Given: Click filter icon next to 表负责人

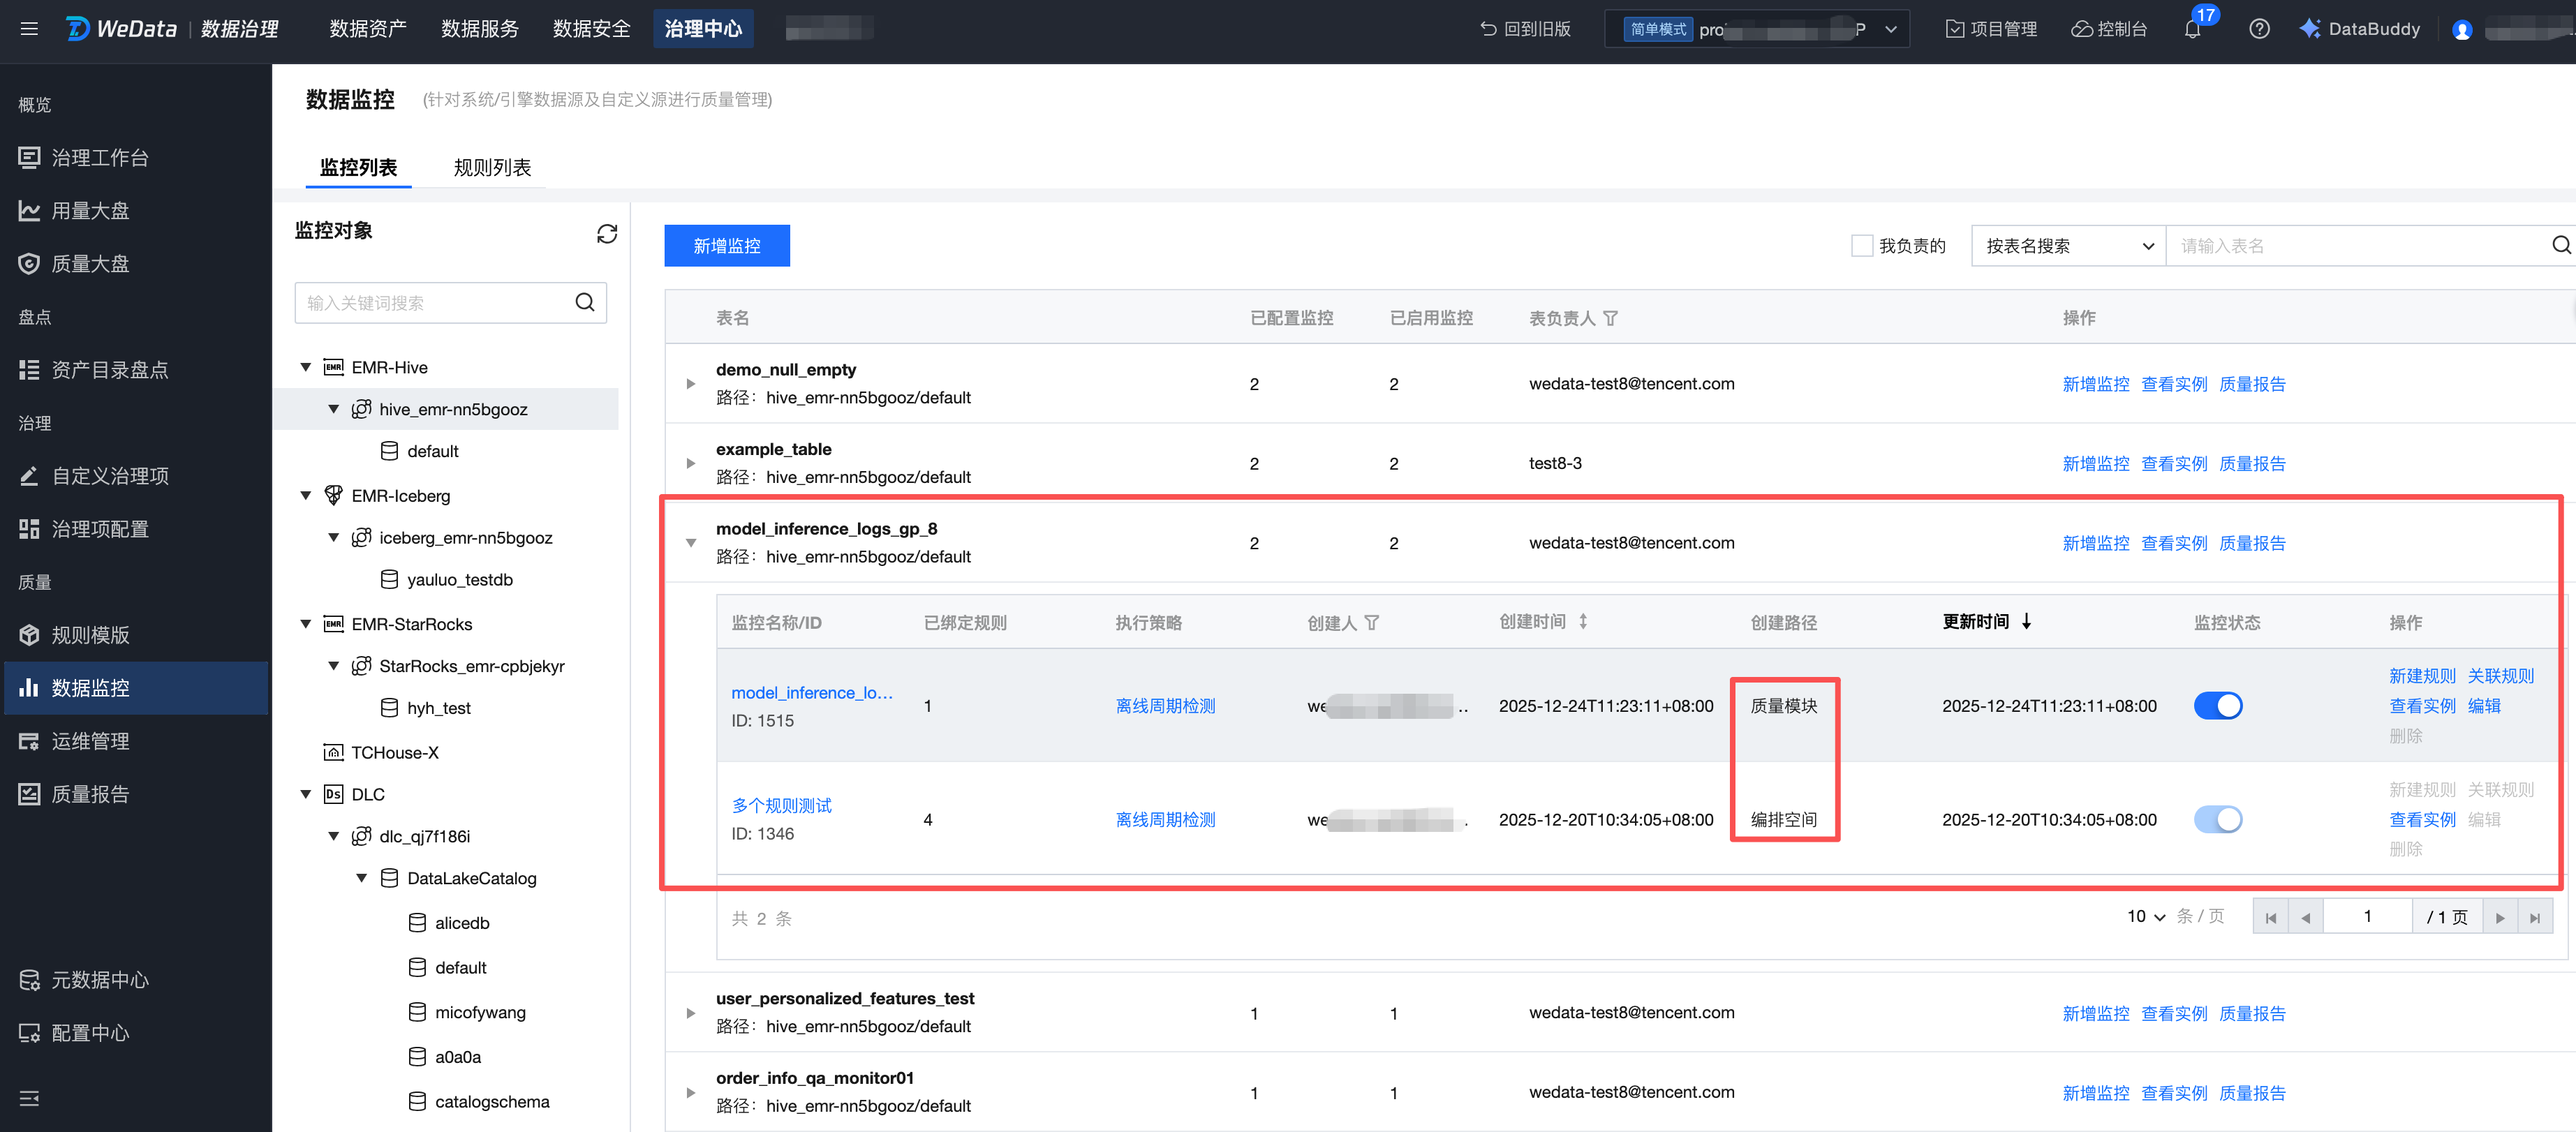Looking at the screenshot, I should coord(1610,318).
